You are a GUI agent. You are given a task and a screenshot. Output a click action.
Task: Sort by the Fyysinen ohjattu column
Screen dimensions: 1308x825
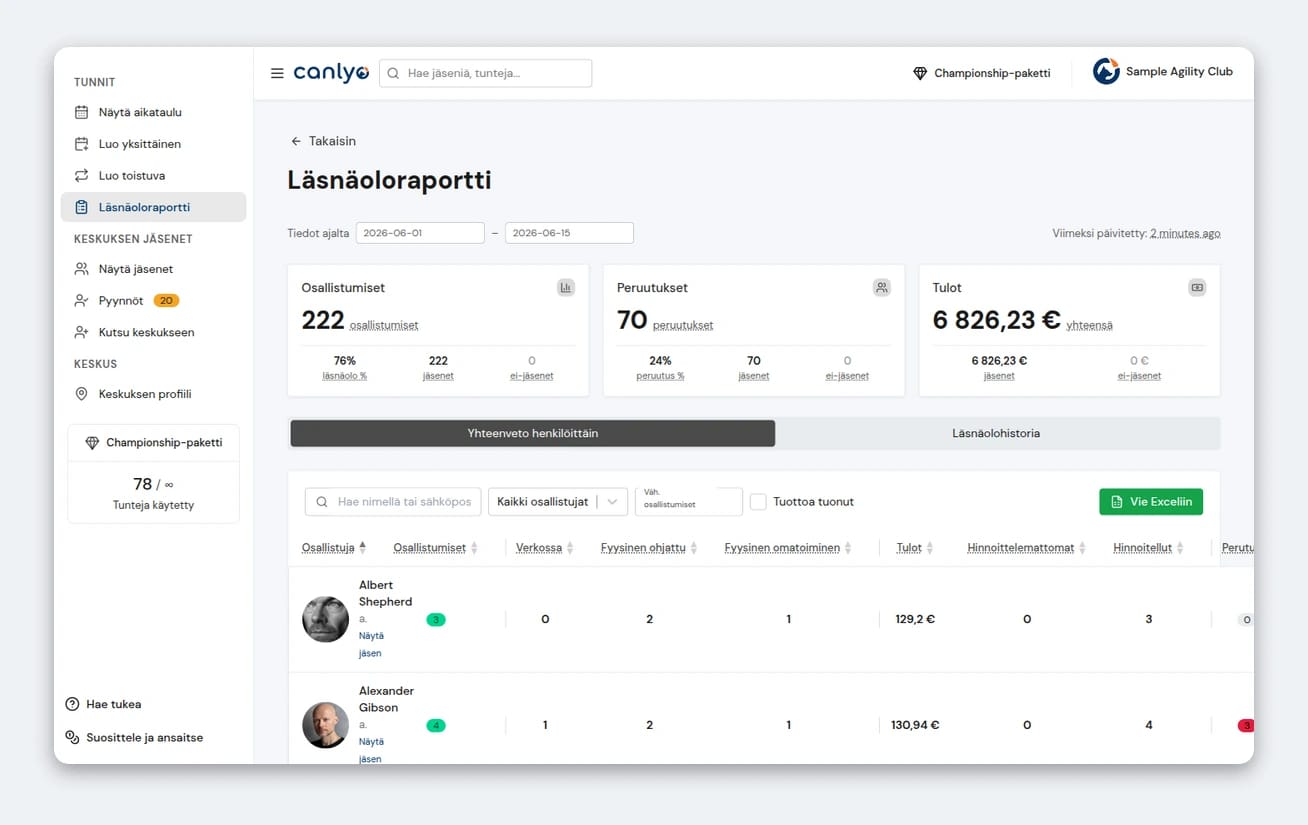650,548
